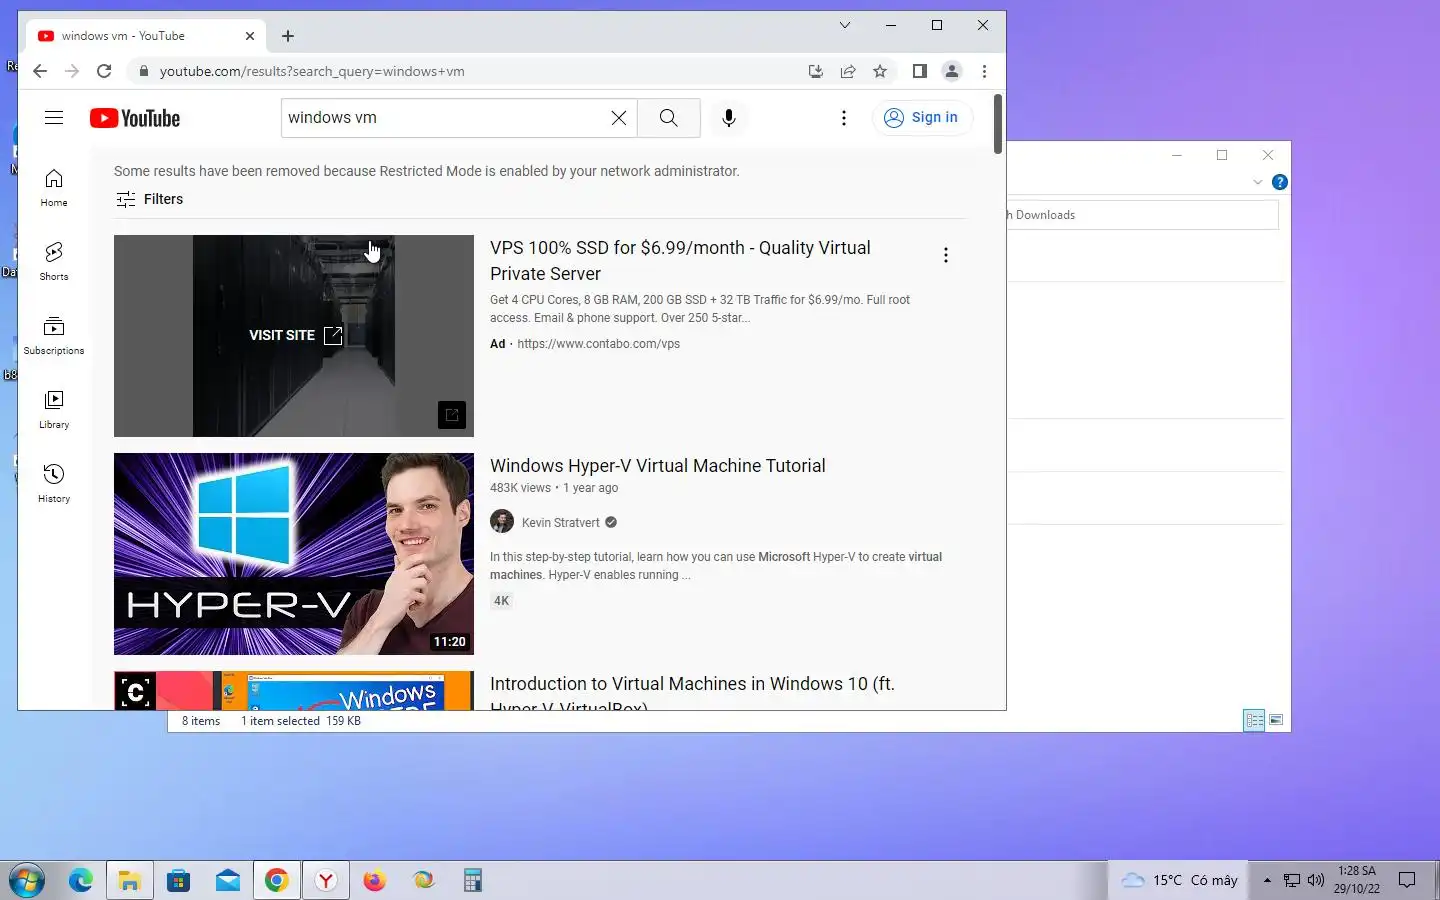This screenshot has width=1440, height=900.
Task: Open Windows Start menu
Action: click(x=27, y=881)
